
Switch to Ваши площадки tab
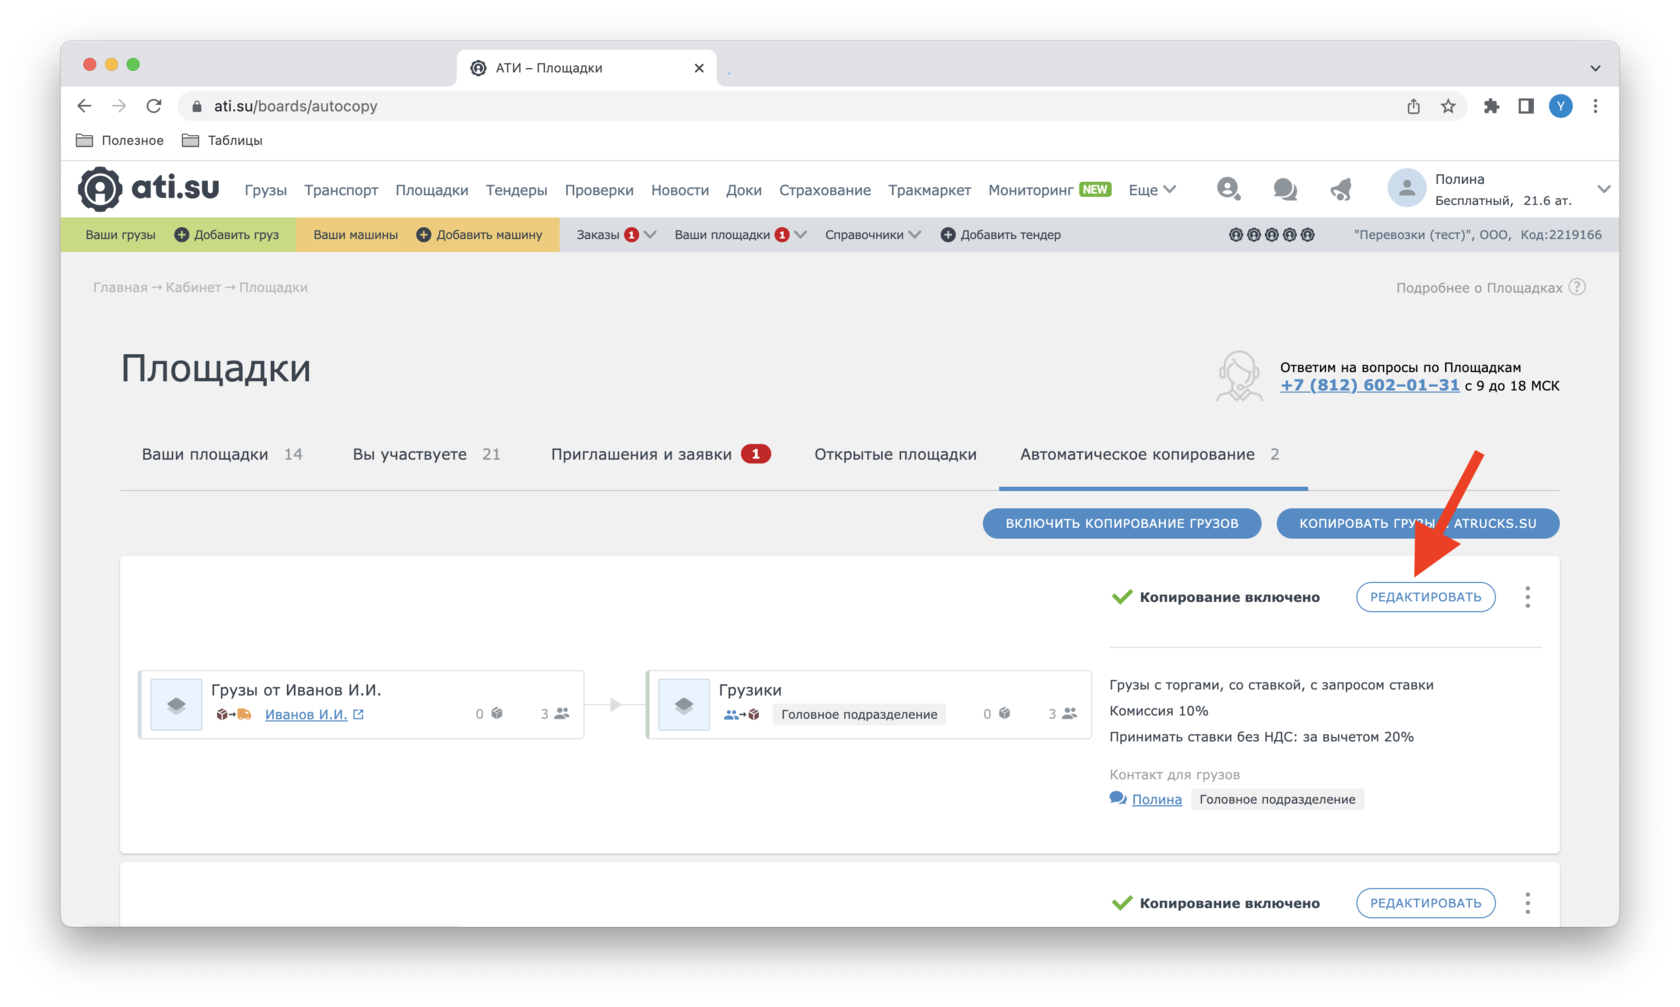tap(222, 454)
